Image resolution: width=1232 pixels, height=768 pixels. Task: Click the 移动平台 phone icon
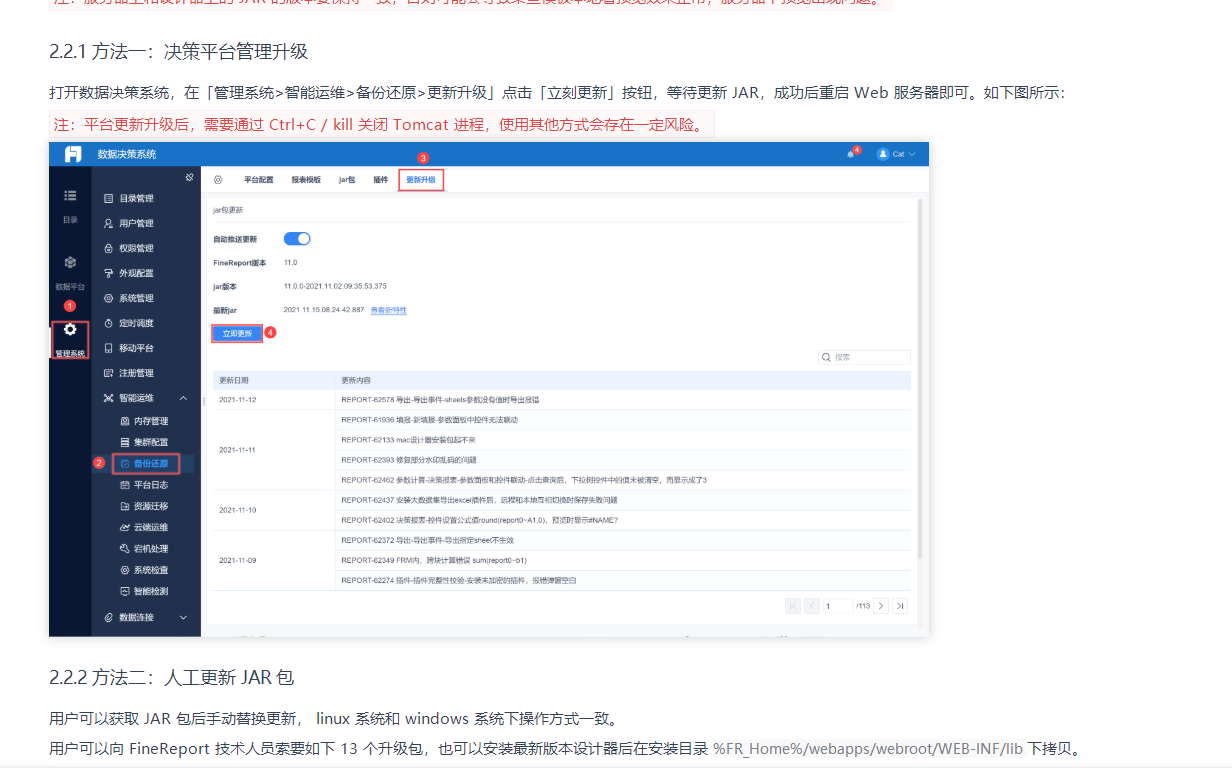tap(109, 348)
